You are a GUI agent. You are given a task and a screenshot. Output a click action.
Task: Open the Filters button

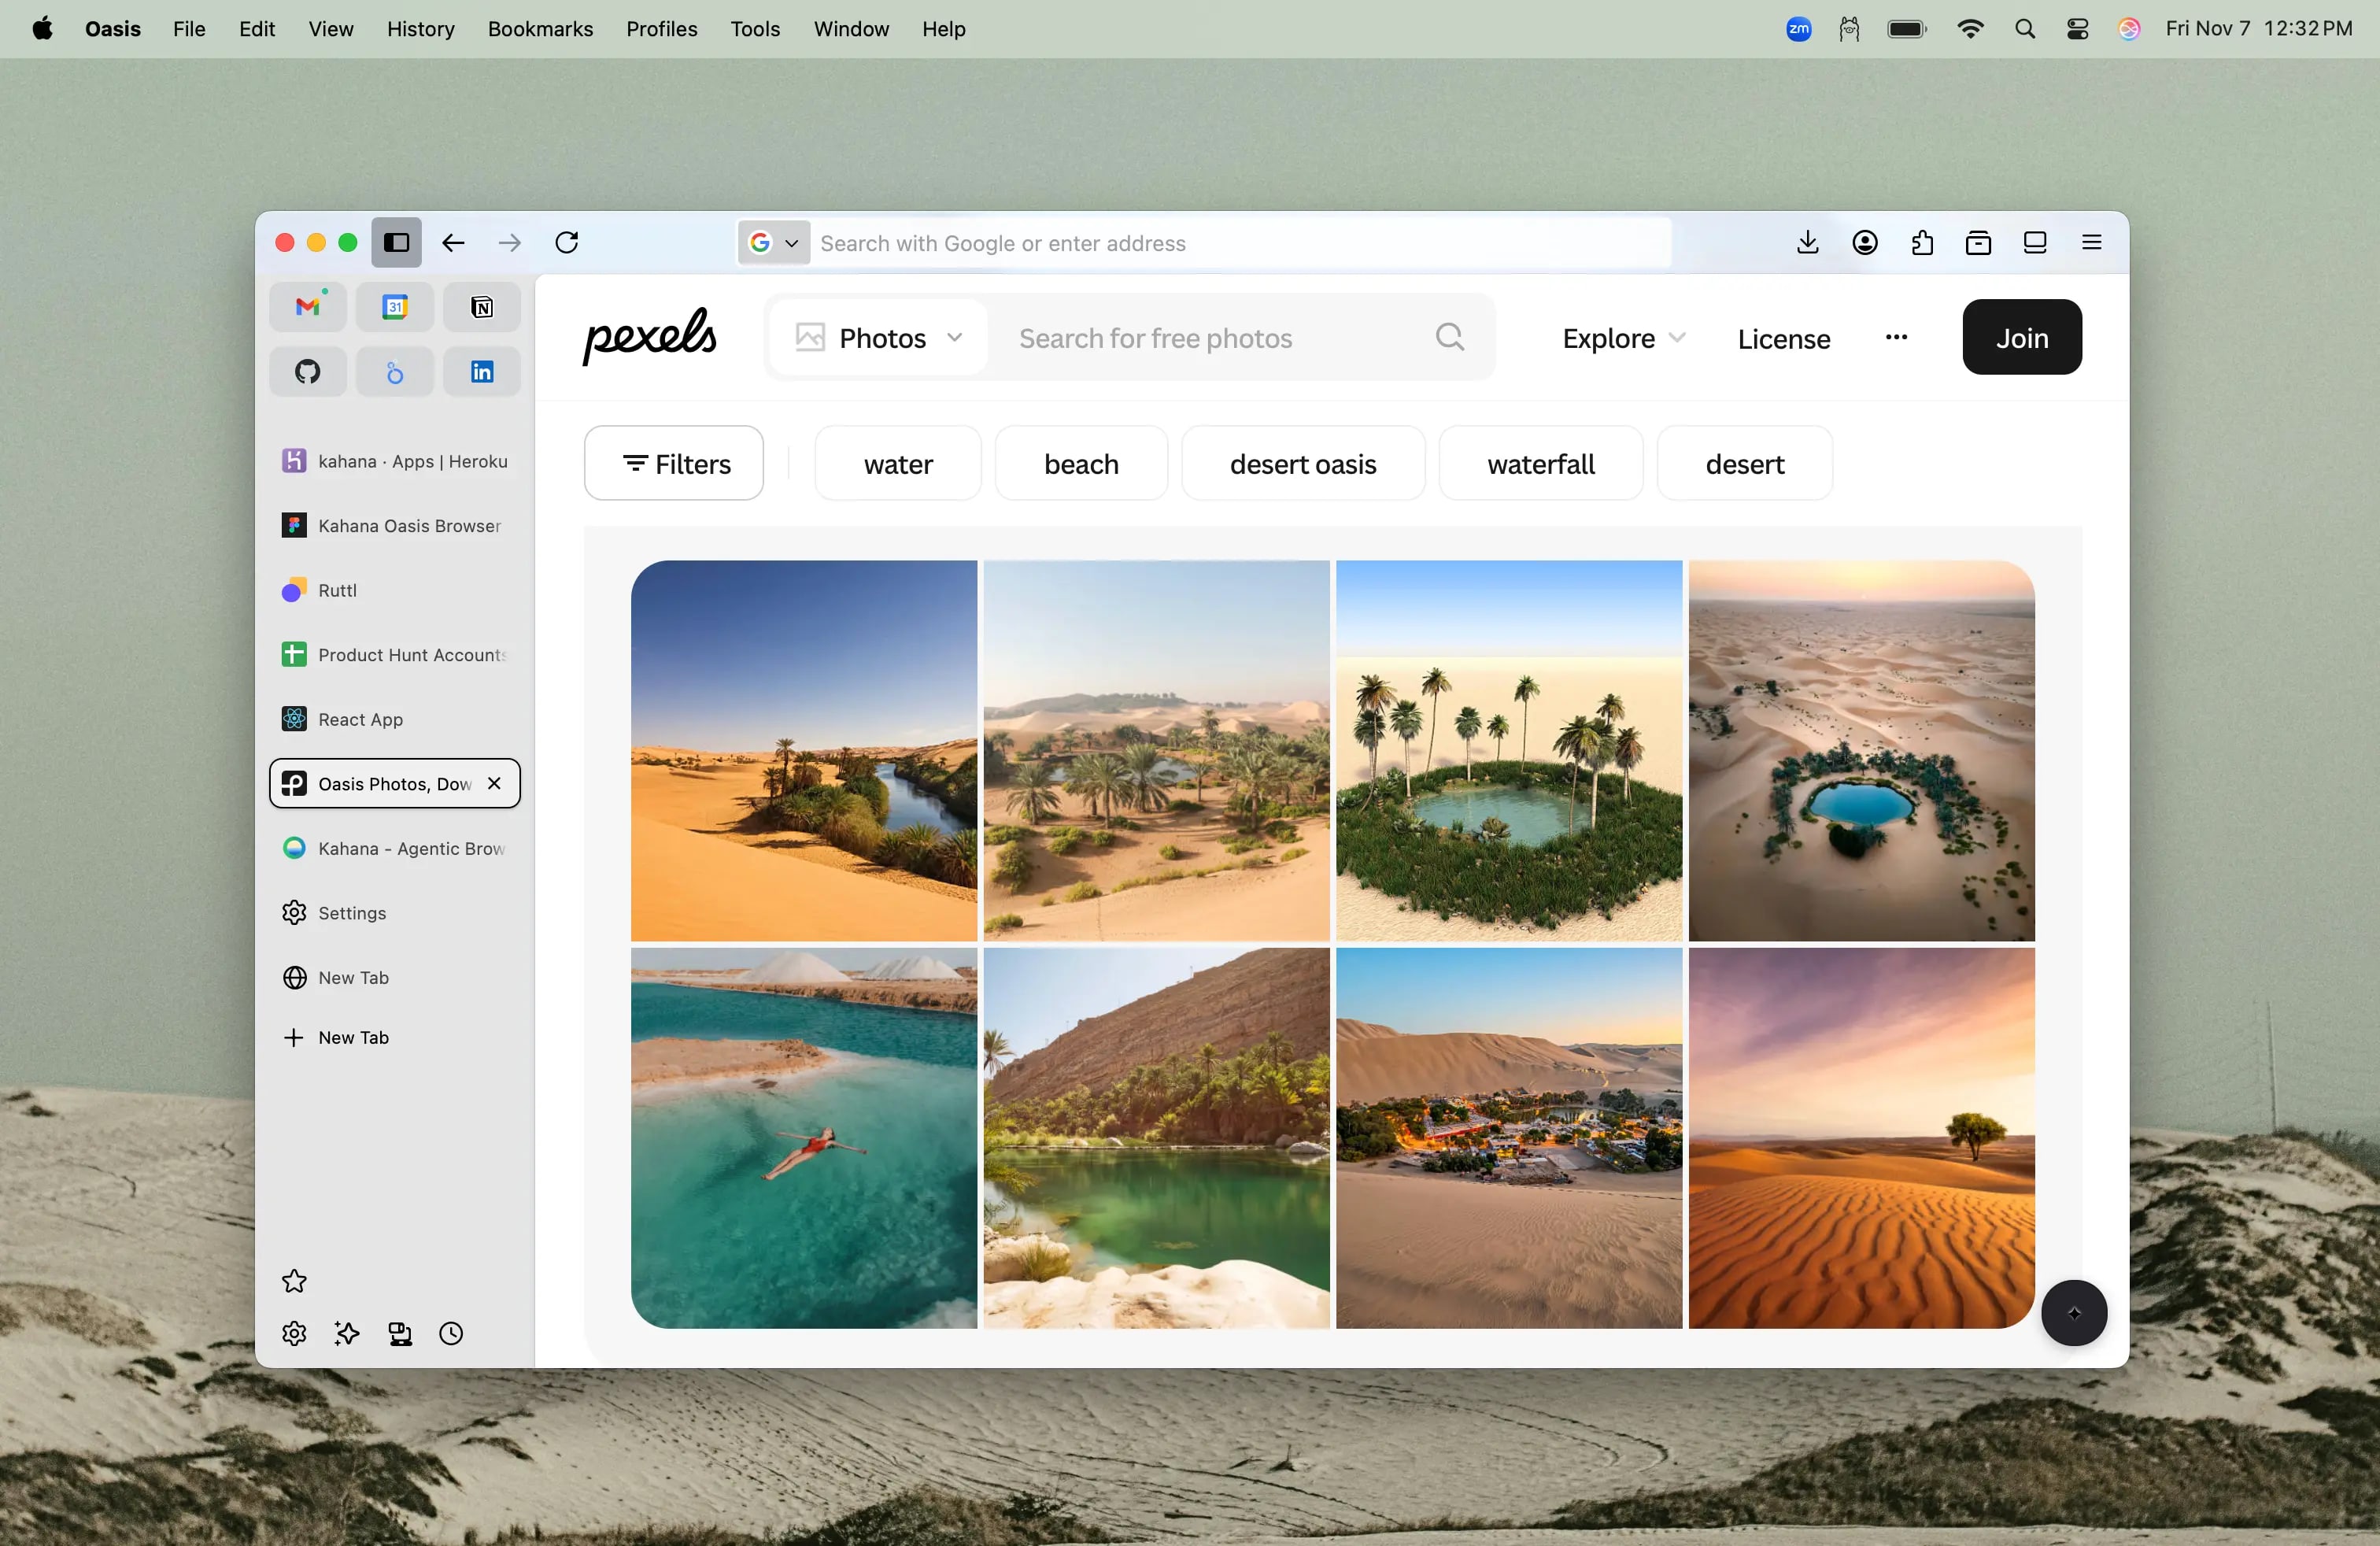click(674, 463)
